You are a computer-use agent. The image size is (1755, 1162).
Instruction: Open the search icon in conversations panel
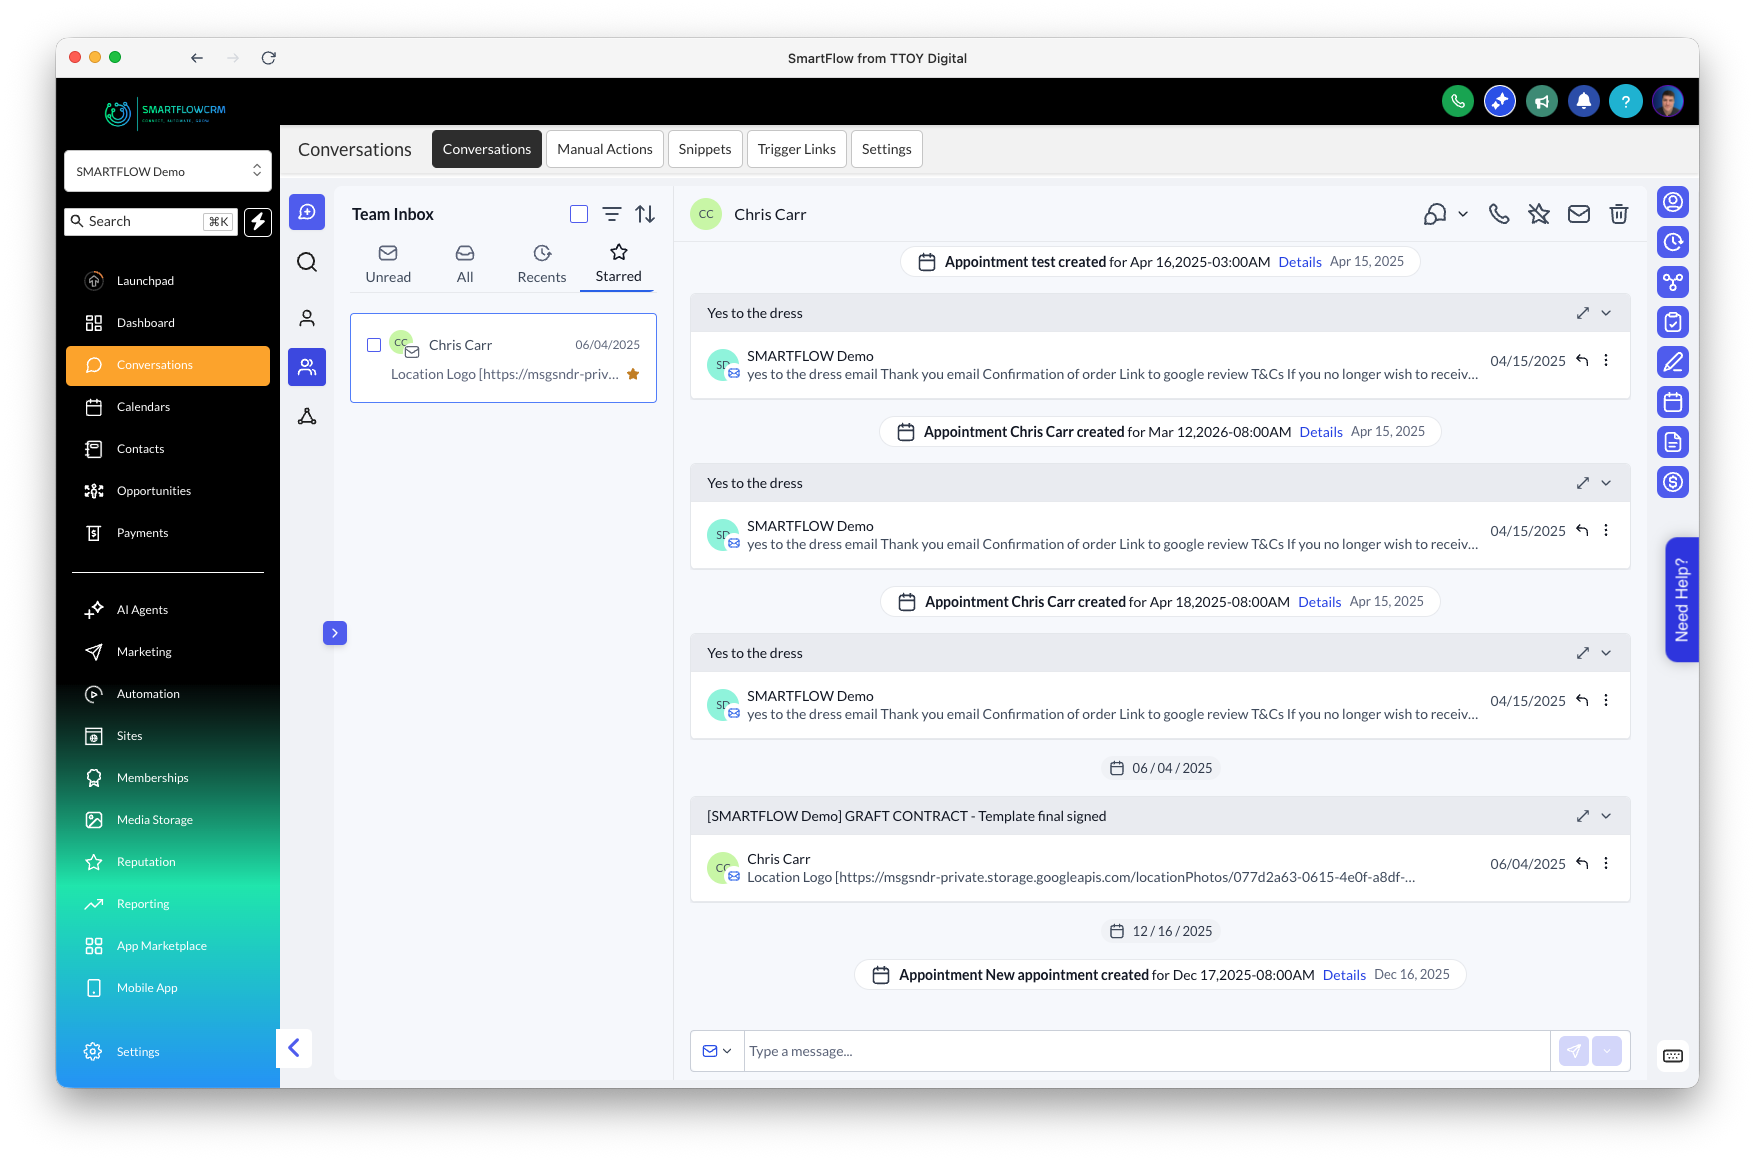[x=307, y=261]
